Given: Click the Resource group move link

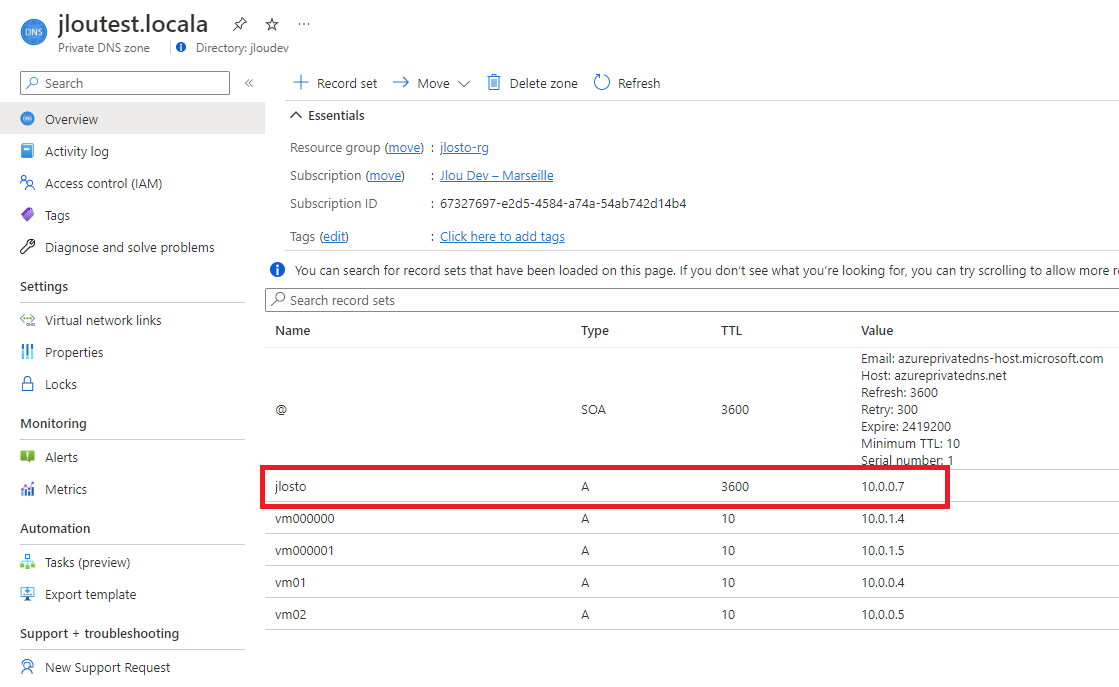Looking at the screenshot, I should click(405, 148).
